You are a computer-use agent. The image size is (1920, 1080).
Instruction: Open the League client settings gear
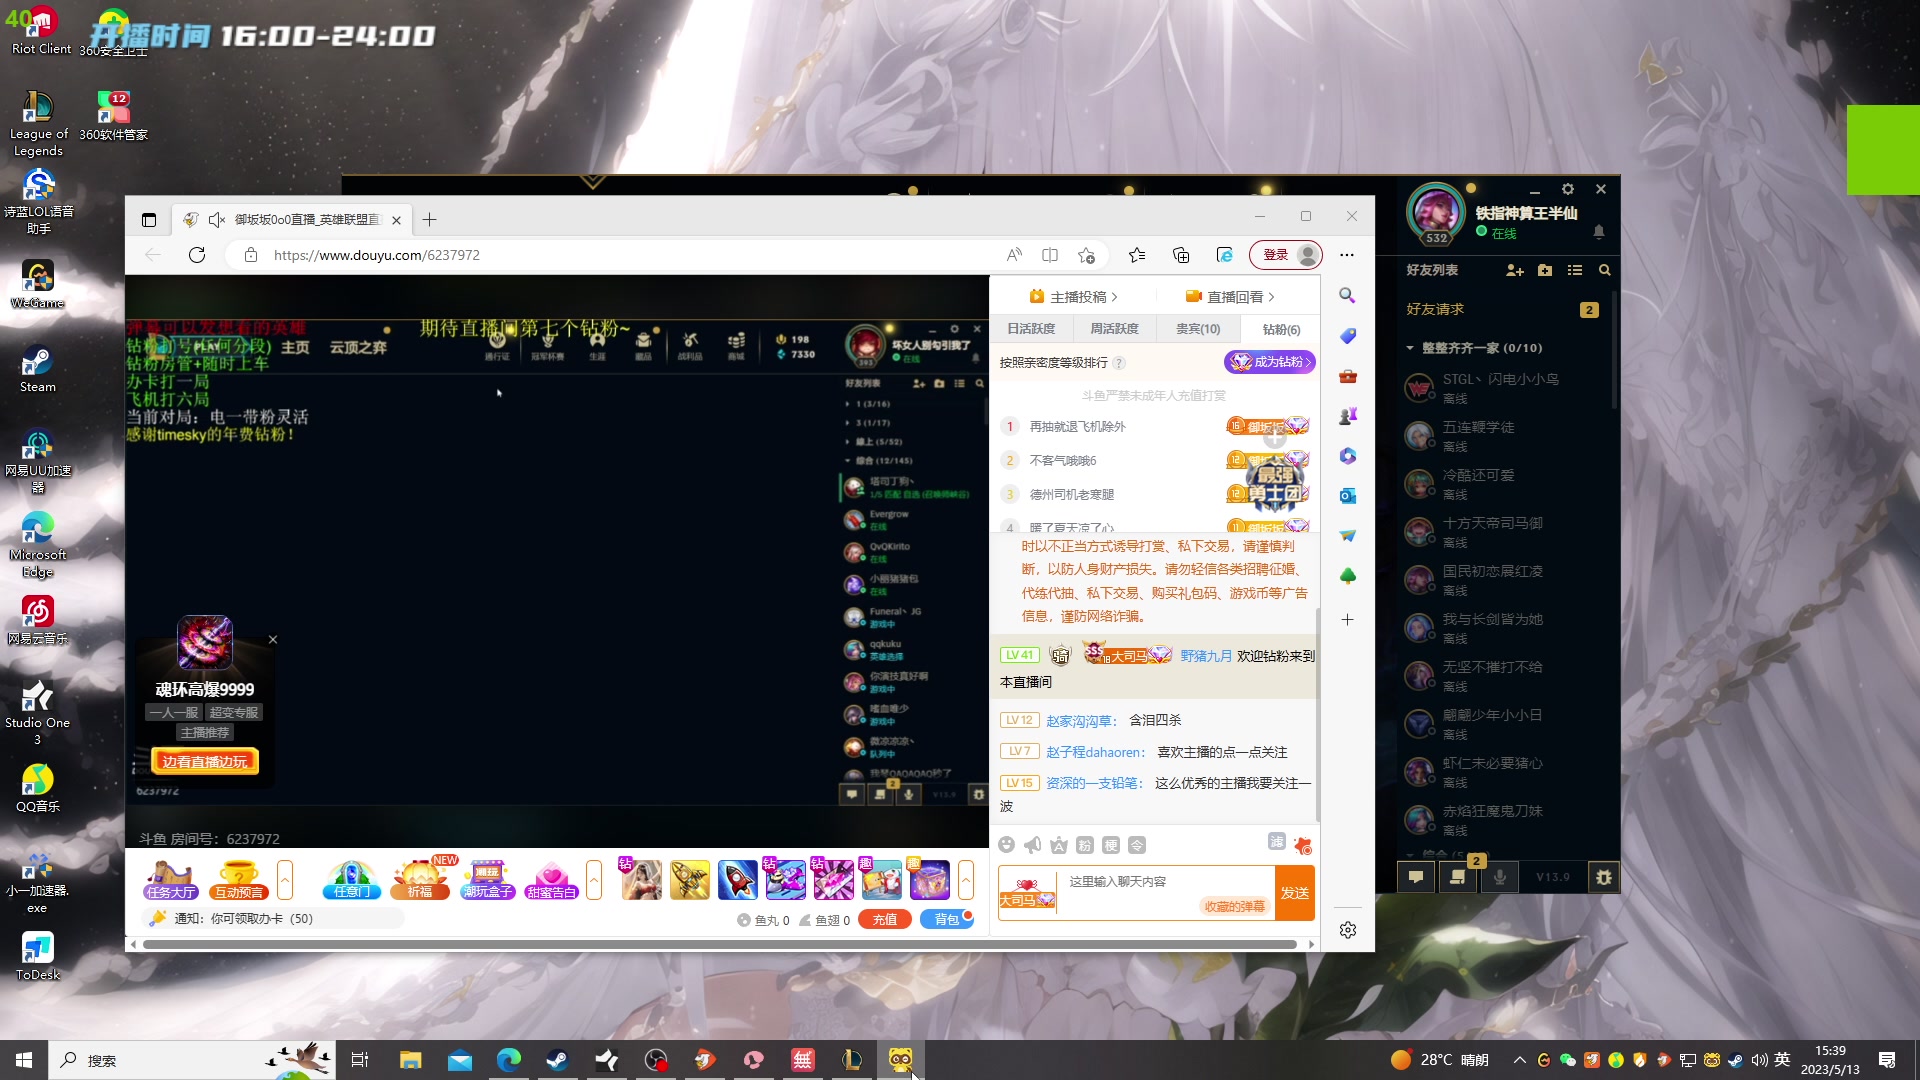pyautogui.click(x=1567, y=189)
